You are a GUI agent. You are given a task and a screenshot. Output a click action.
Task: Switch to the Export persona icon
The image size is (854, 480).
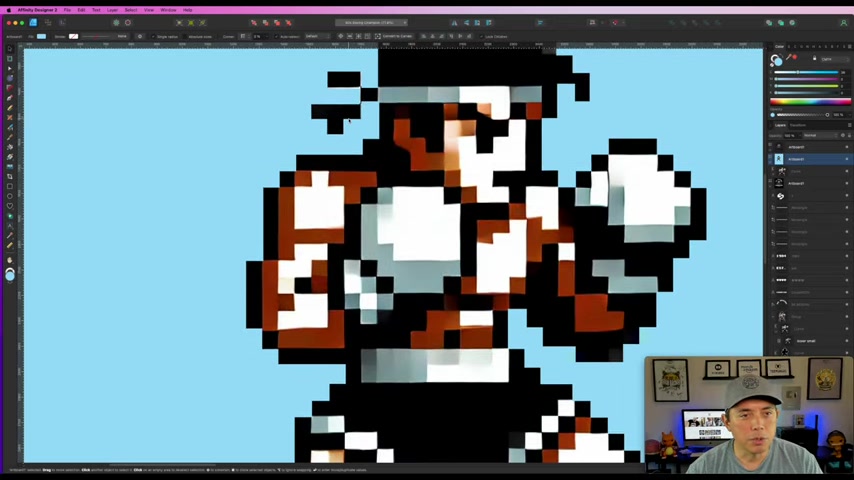click(62, 22)
